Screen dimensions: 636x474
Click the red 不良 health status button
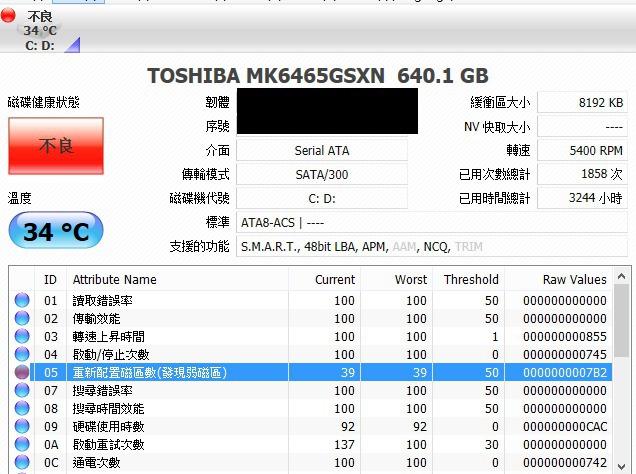[x=56, y=146]
